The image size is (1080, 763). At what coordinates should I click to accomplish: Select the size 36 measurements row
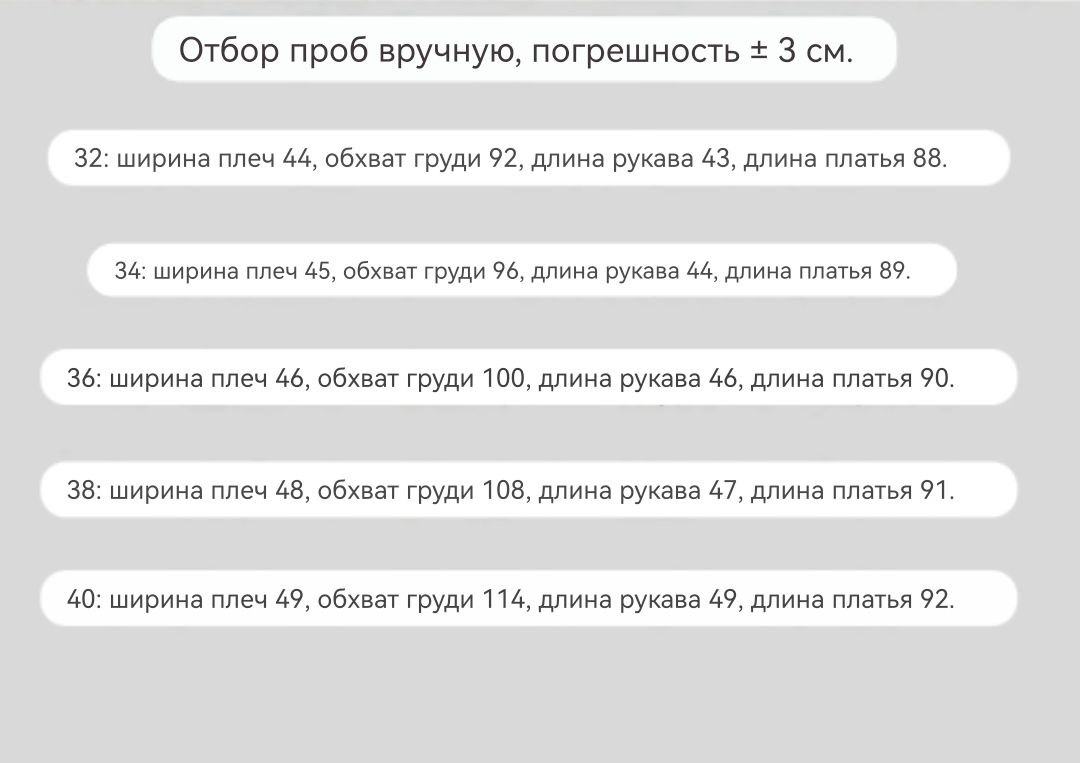(x=529, y=377)
